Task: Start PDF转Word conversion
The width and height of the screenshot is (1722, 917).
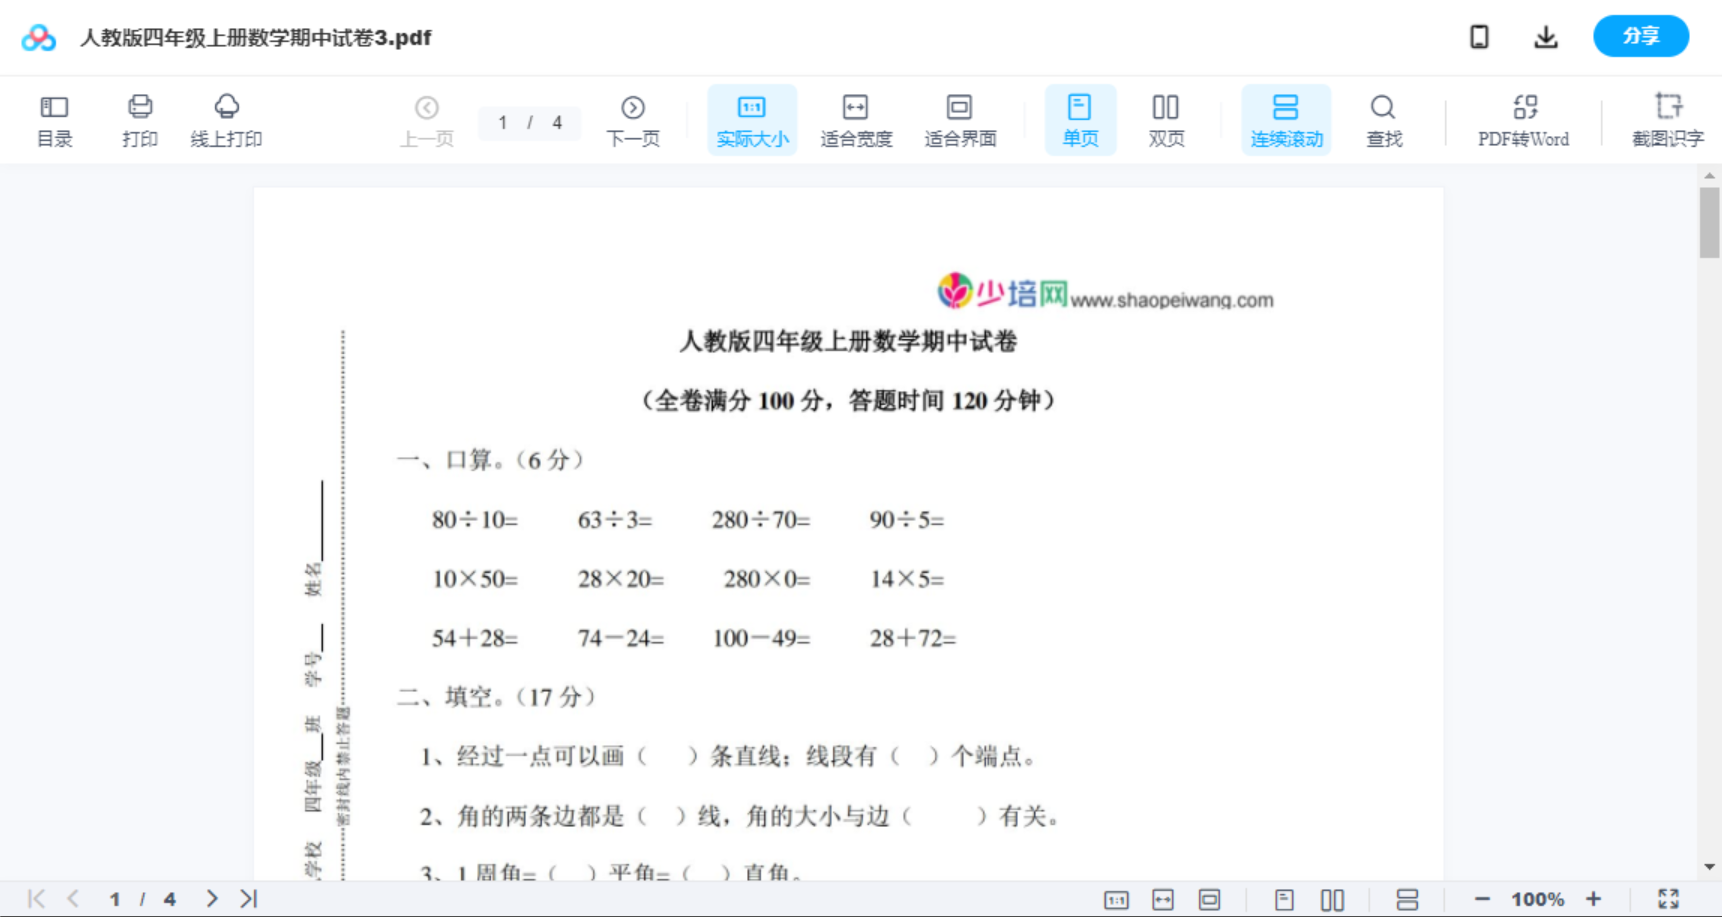Action: [x=1523, y=119]
